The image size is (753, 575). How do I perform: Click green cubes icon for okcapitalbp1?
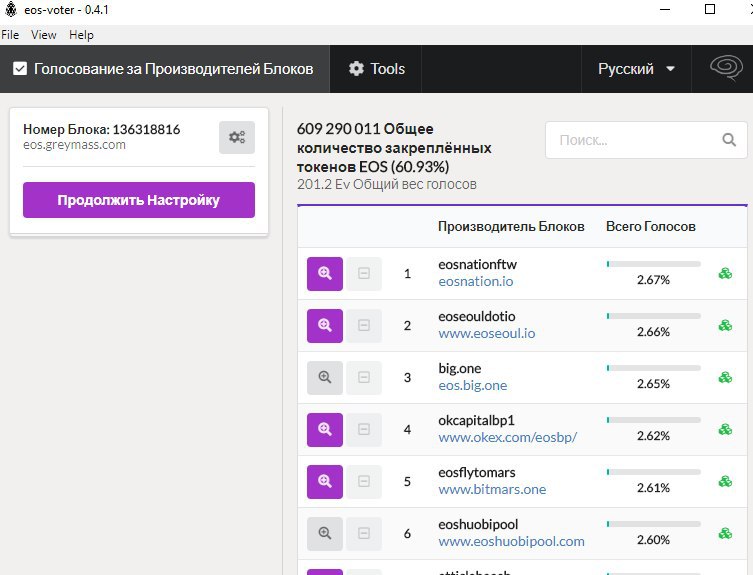pyautogui.click(x=725, y=429)
